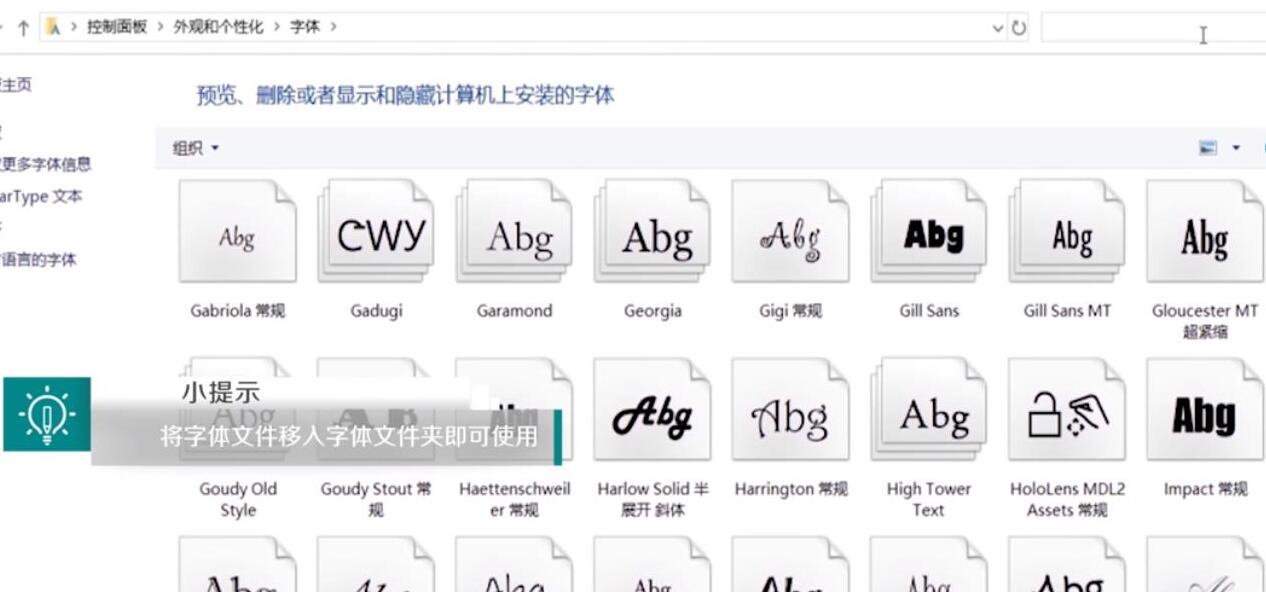
Task: Click the Goudy Stout 常规 label
Action: 376,499
